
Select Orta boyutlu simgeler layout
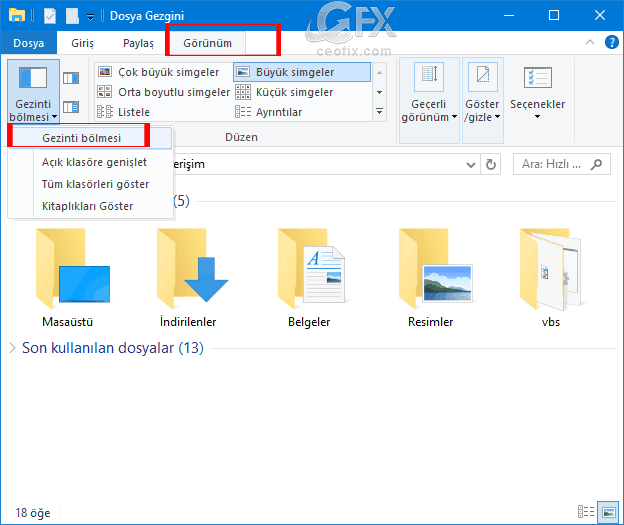click(x=164, y=92)
